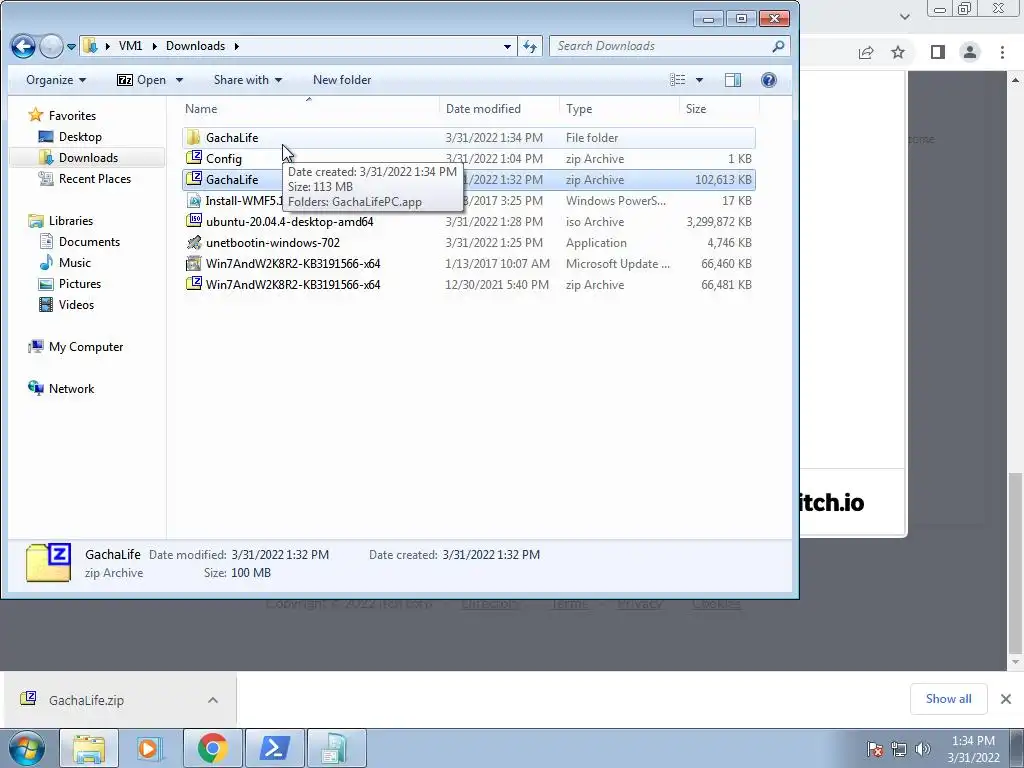Open Explorer help icon

click(x=769, y=80)
